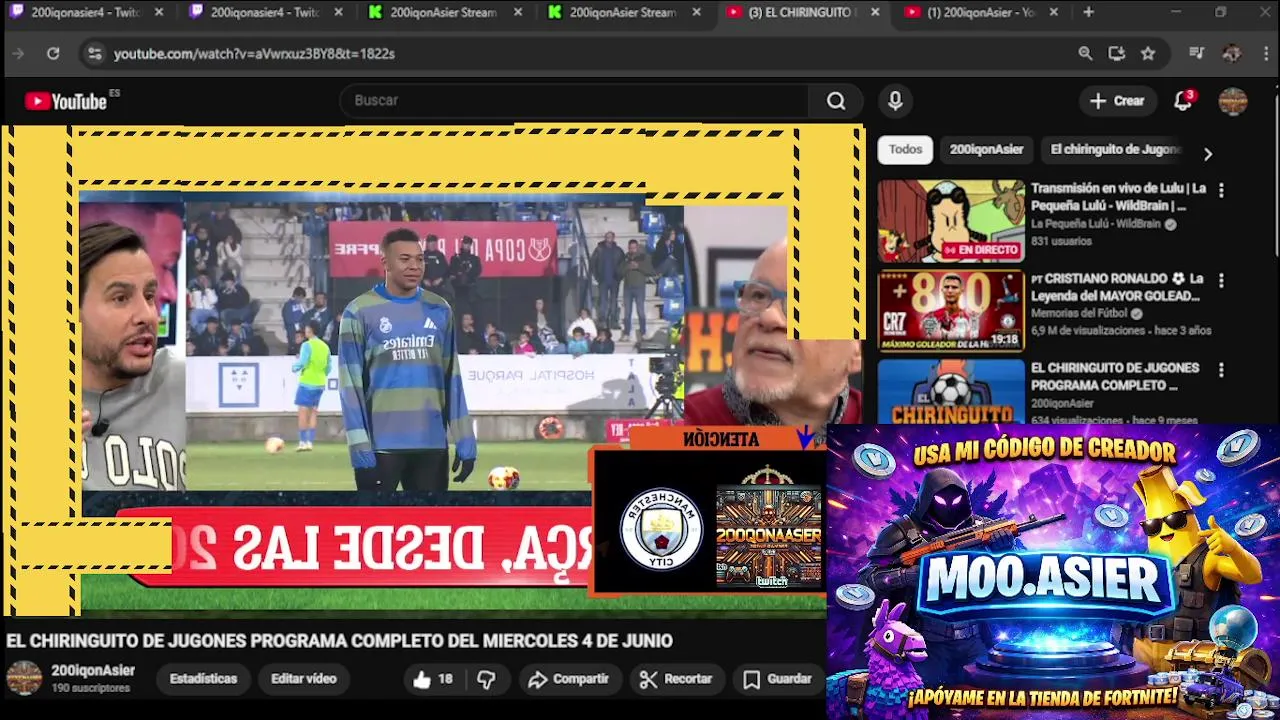Open the YouTube account avatar menu
This screenshot has height=720, width=1280.
(x=1233, y=101)
